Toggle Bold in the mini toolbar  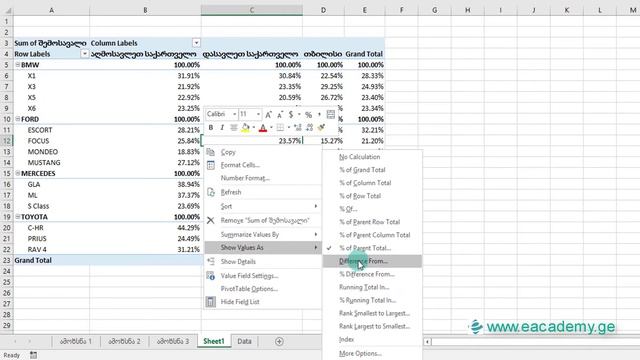[211, 128]
